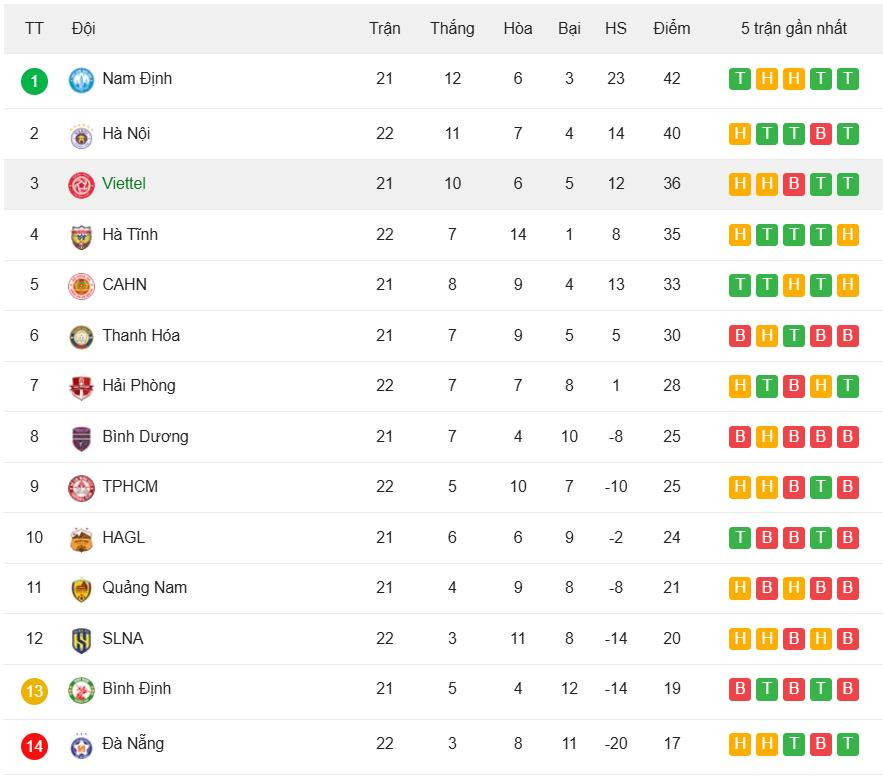The image size is (883, 782).
Task: Click the Viettel team logo
Action: pos(81,185)
